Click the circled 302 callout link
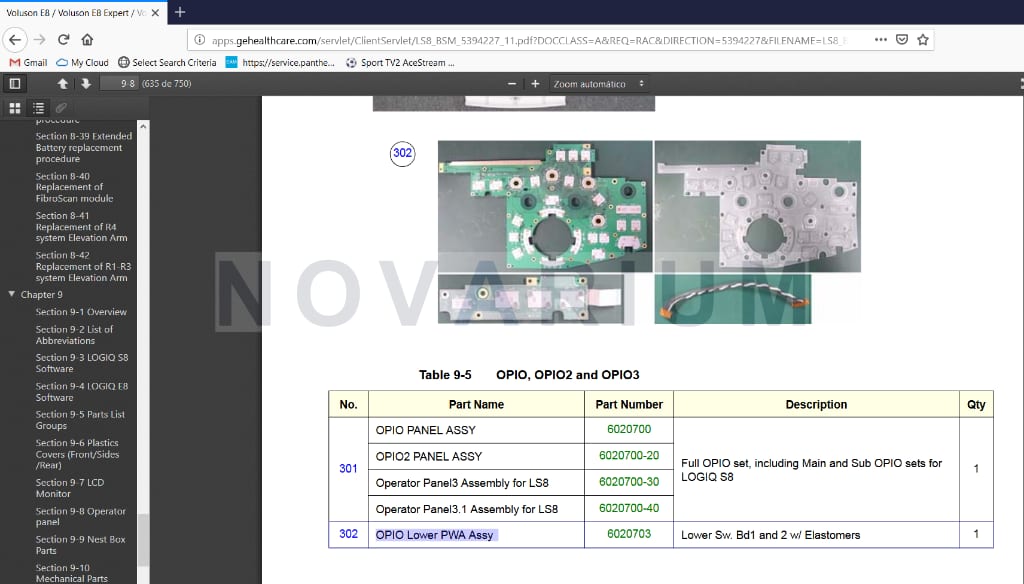Image resolution: width=1024 pixels, height=584 pixels. [x=402, y=154]
